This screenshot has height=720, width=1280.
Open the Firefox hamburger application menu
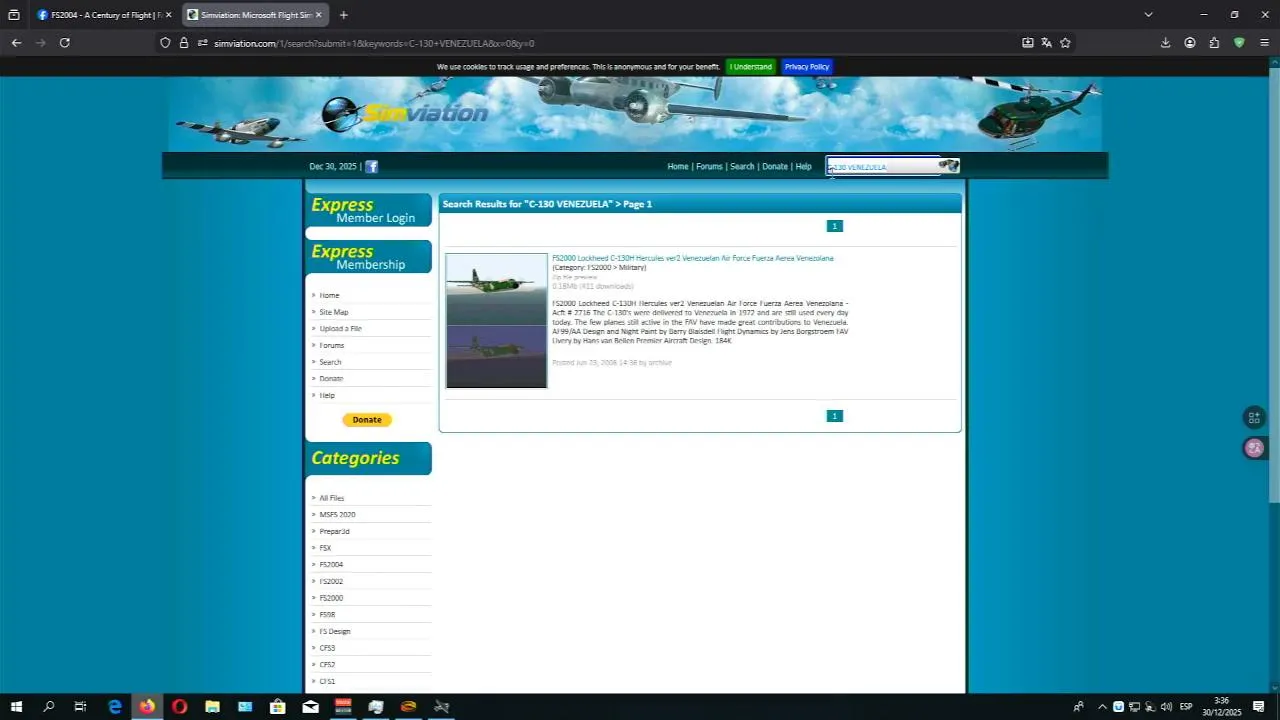click(1264, 43)
